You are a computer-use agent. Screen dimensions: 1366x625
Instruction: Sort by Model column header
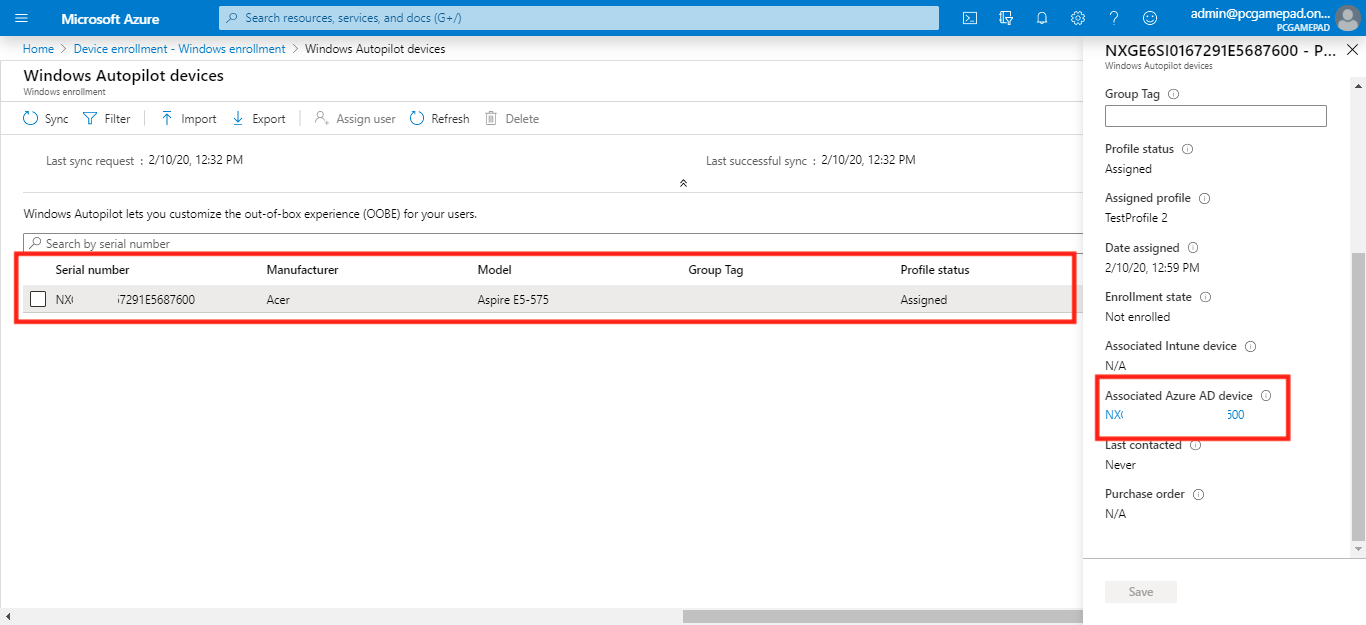coord(495,270)
